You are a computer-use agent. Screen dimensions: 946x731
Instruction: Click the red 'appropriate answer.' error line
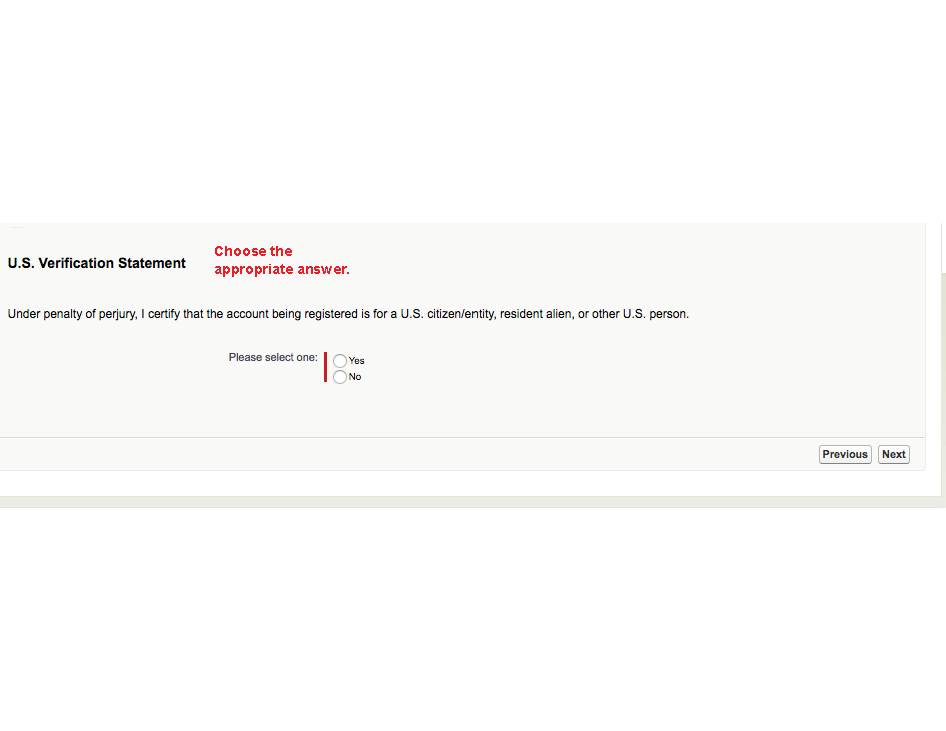click(x=281, y=269)
